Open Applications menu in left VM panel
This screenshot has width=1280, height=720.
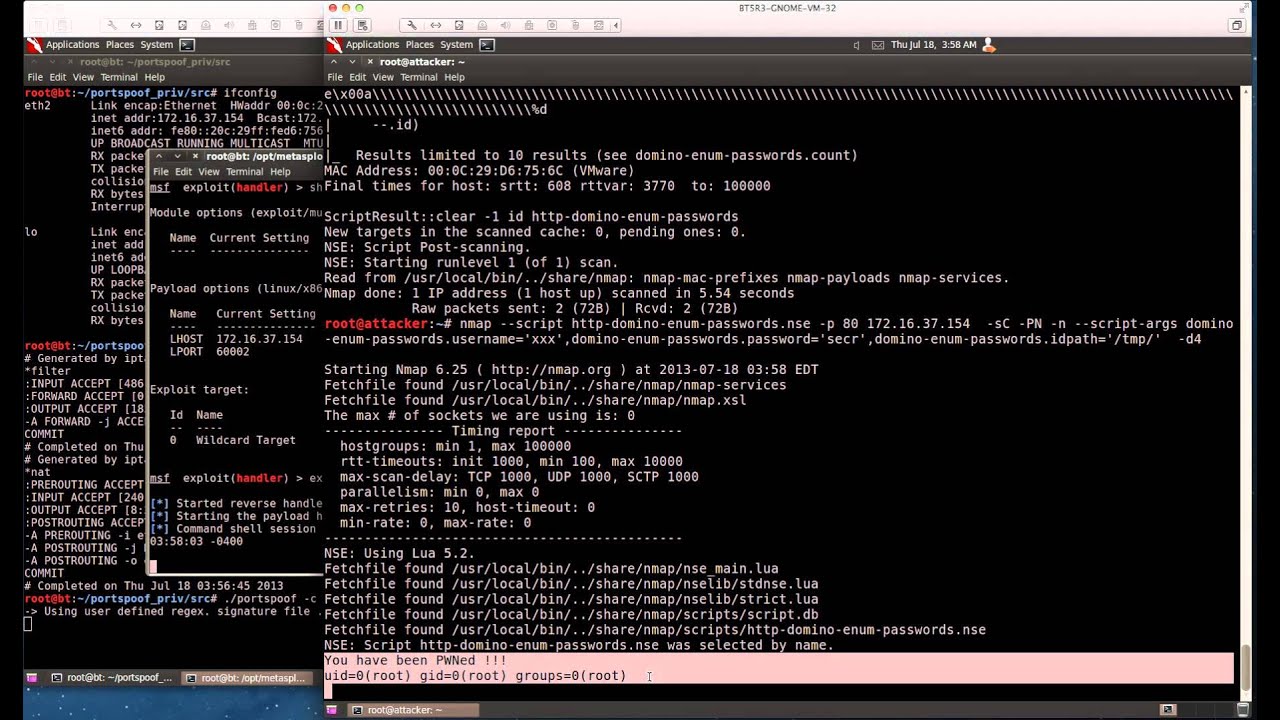[x=72, y=45]
